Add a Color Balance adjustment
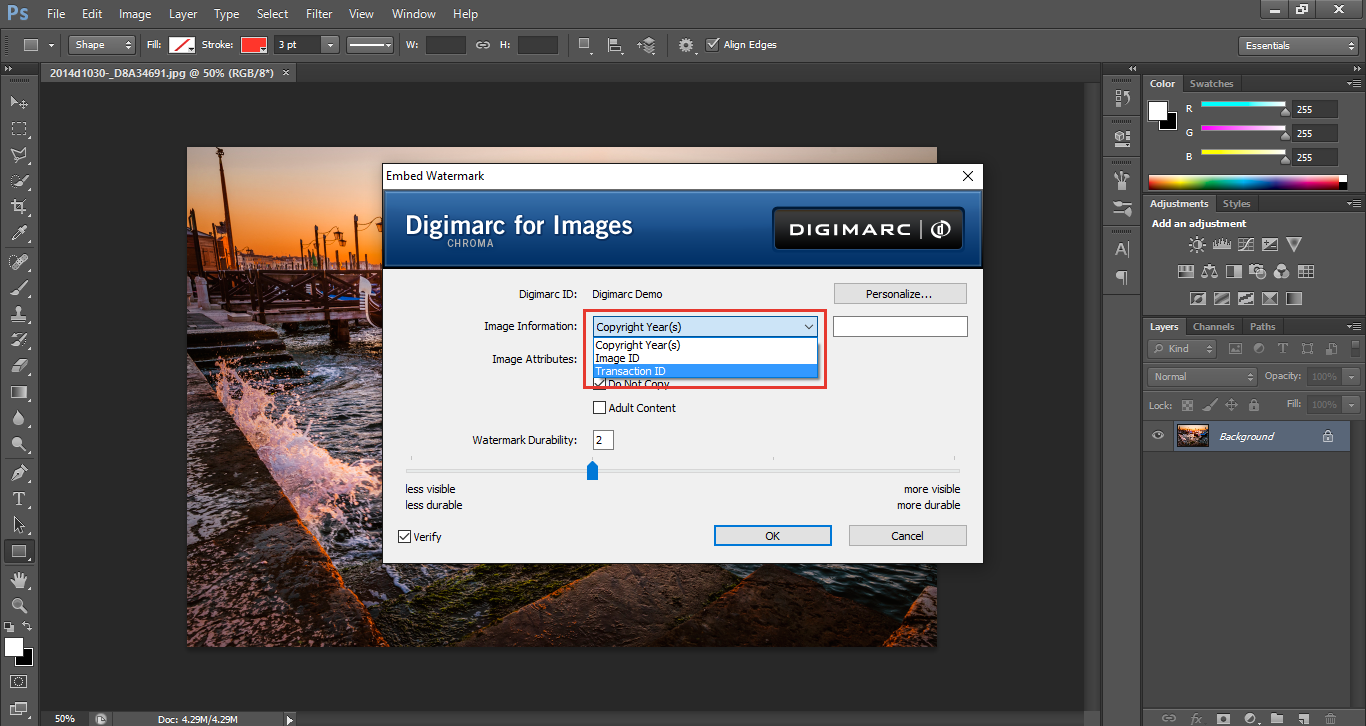Image resolution: width=1366 pixels, height=726 pixels. point(1209,271)
